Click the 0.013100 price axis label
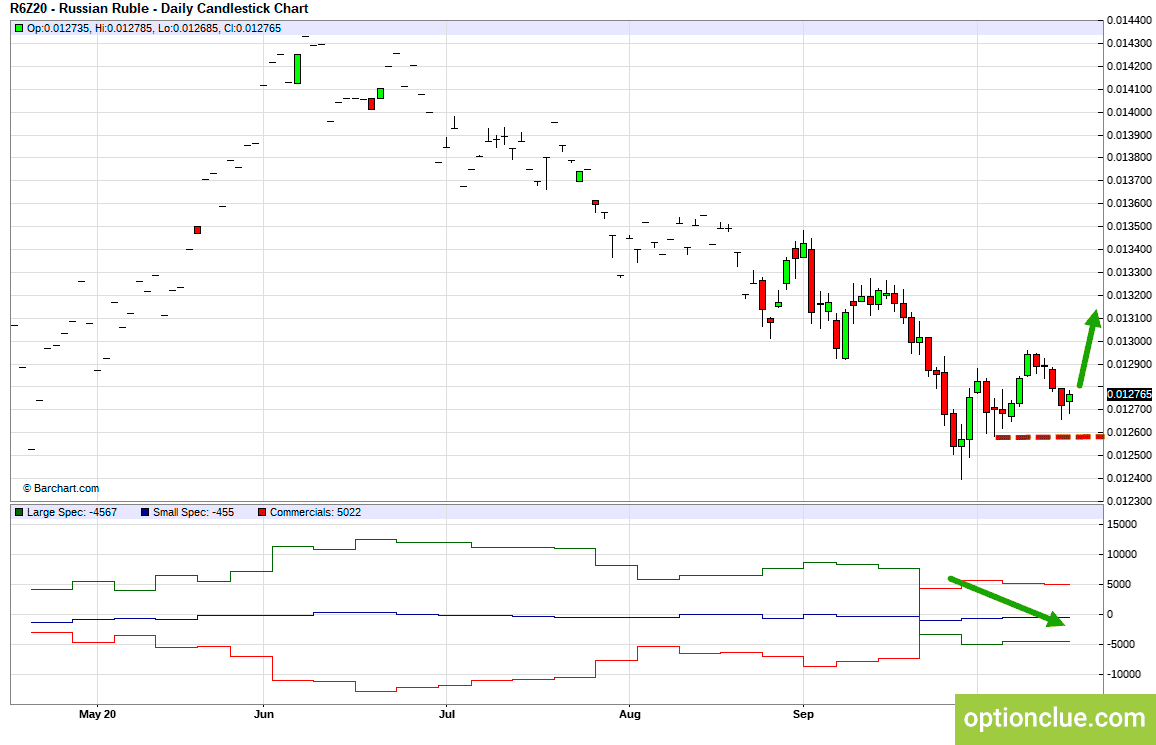1156x745 pixels. tap(1129, 318)
